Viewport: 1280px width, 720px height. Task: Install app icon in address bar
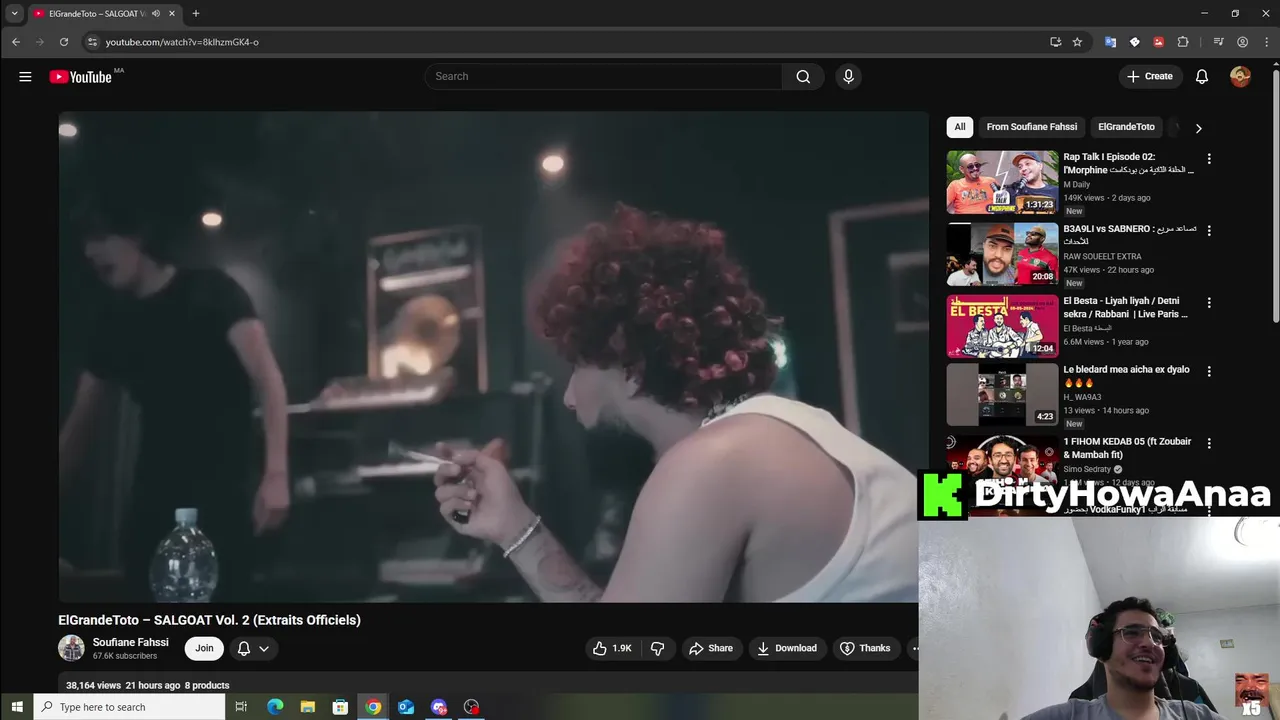(1055, 42)
